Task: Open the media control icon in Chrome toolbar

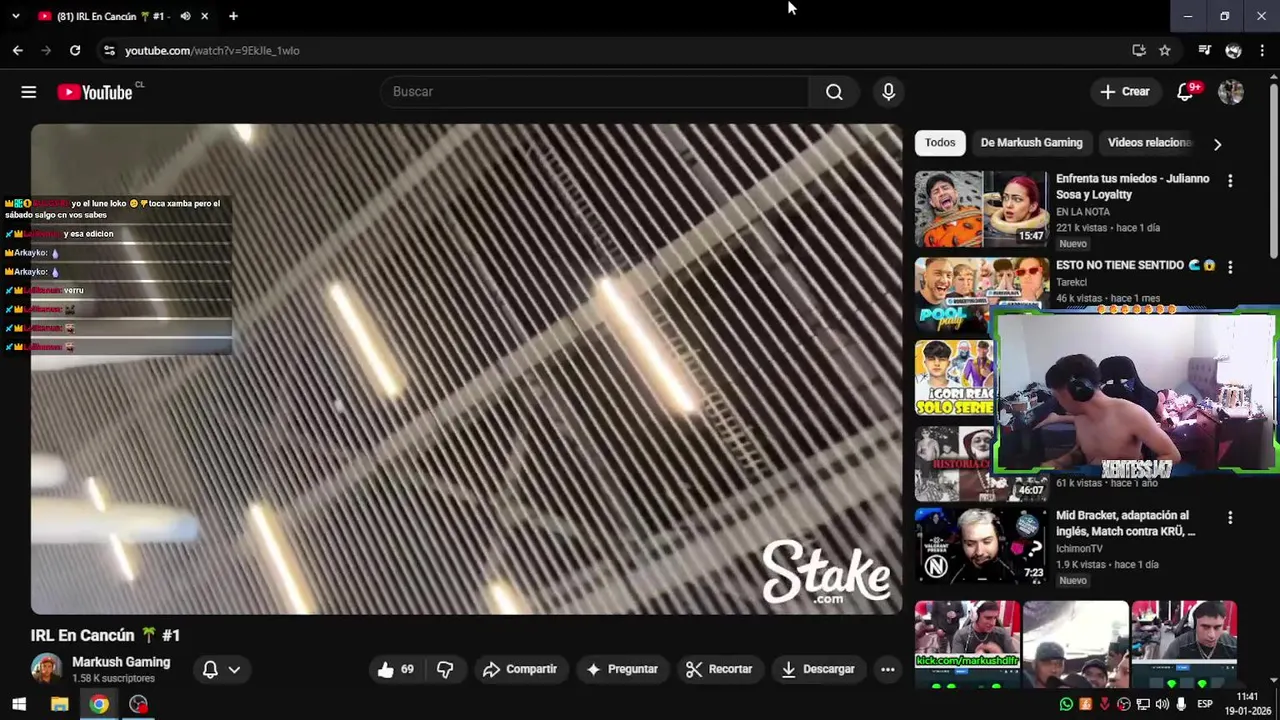Action: point(1205,50)
